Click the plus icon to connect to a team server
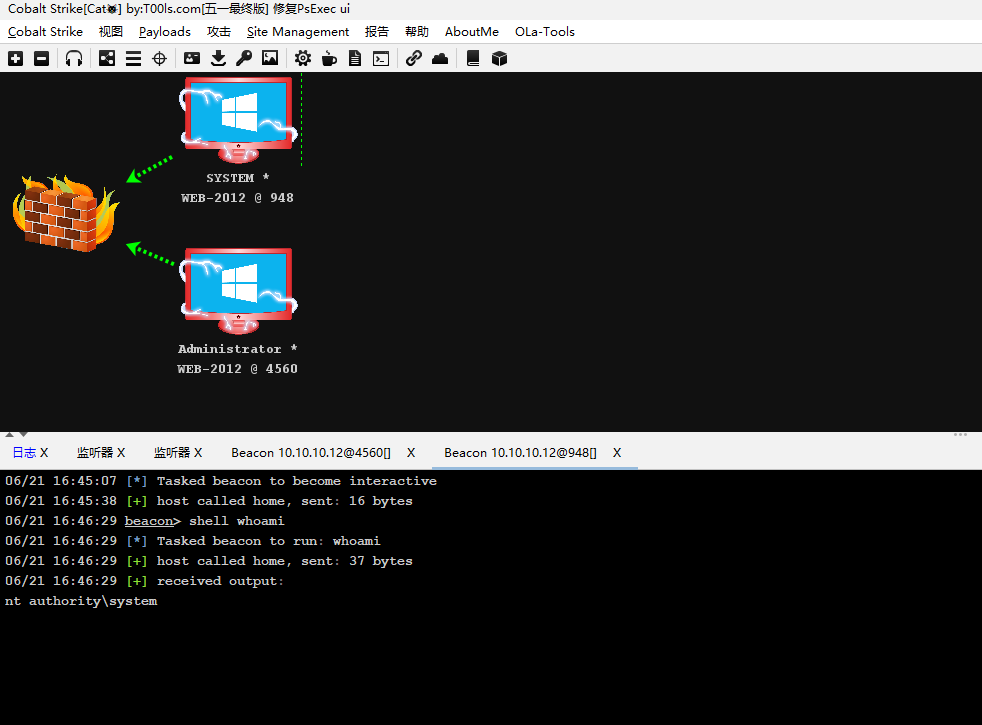This screenshot has height=725, width=982. tap(16, 59)
